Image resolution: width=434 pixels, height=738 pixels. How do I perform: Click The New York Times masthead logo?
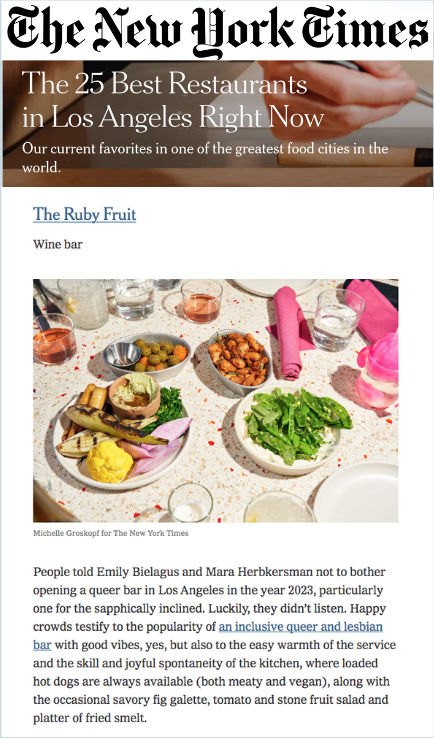point(217,29)
